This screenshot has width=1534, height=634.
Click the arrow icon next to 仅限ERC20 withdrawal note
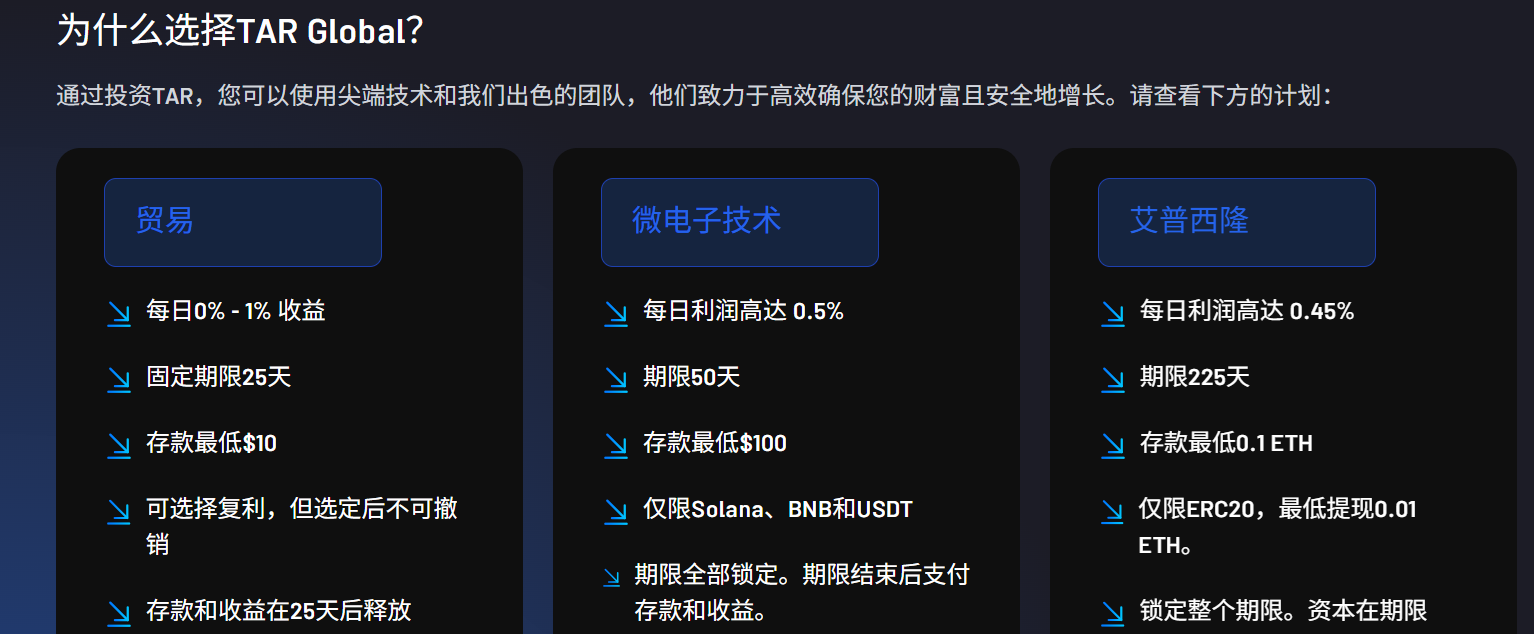1113,512
